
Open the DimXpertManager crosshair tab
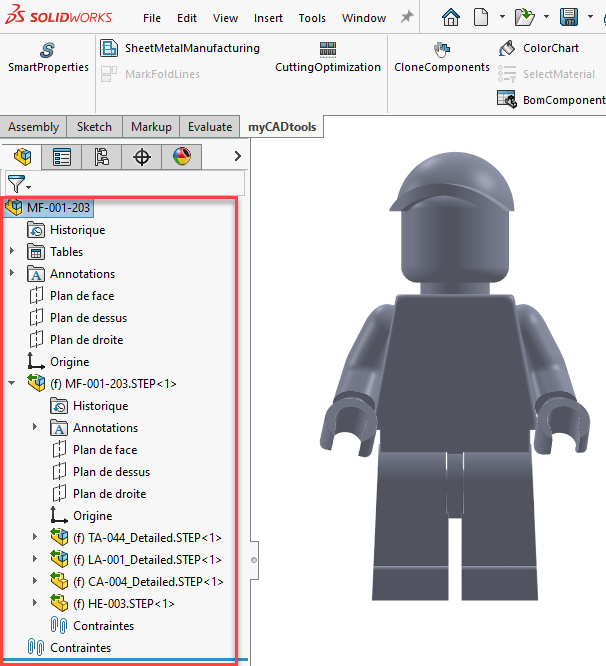(x=141, y=157)
